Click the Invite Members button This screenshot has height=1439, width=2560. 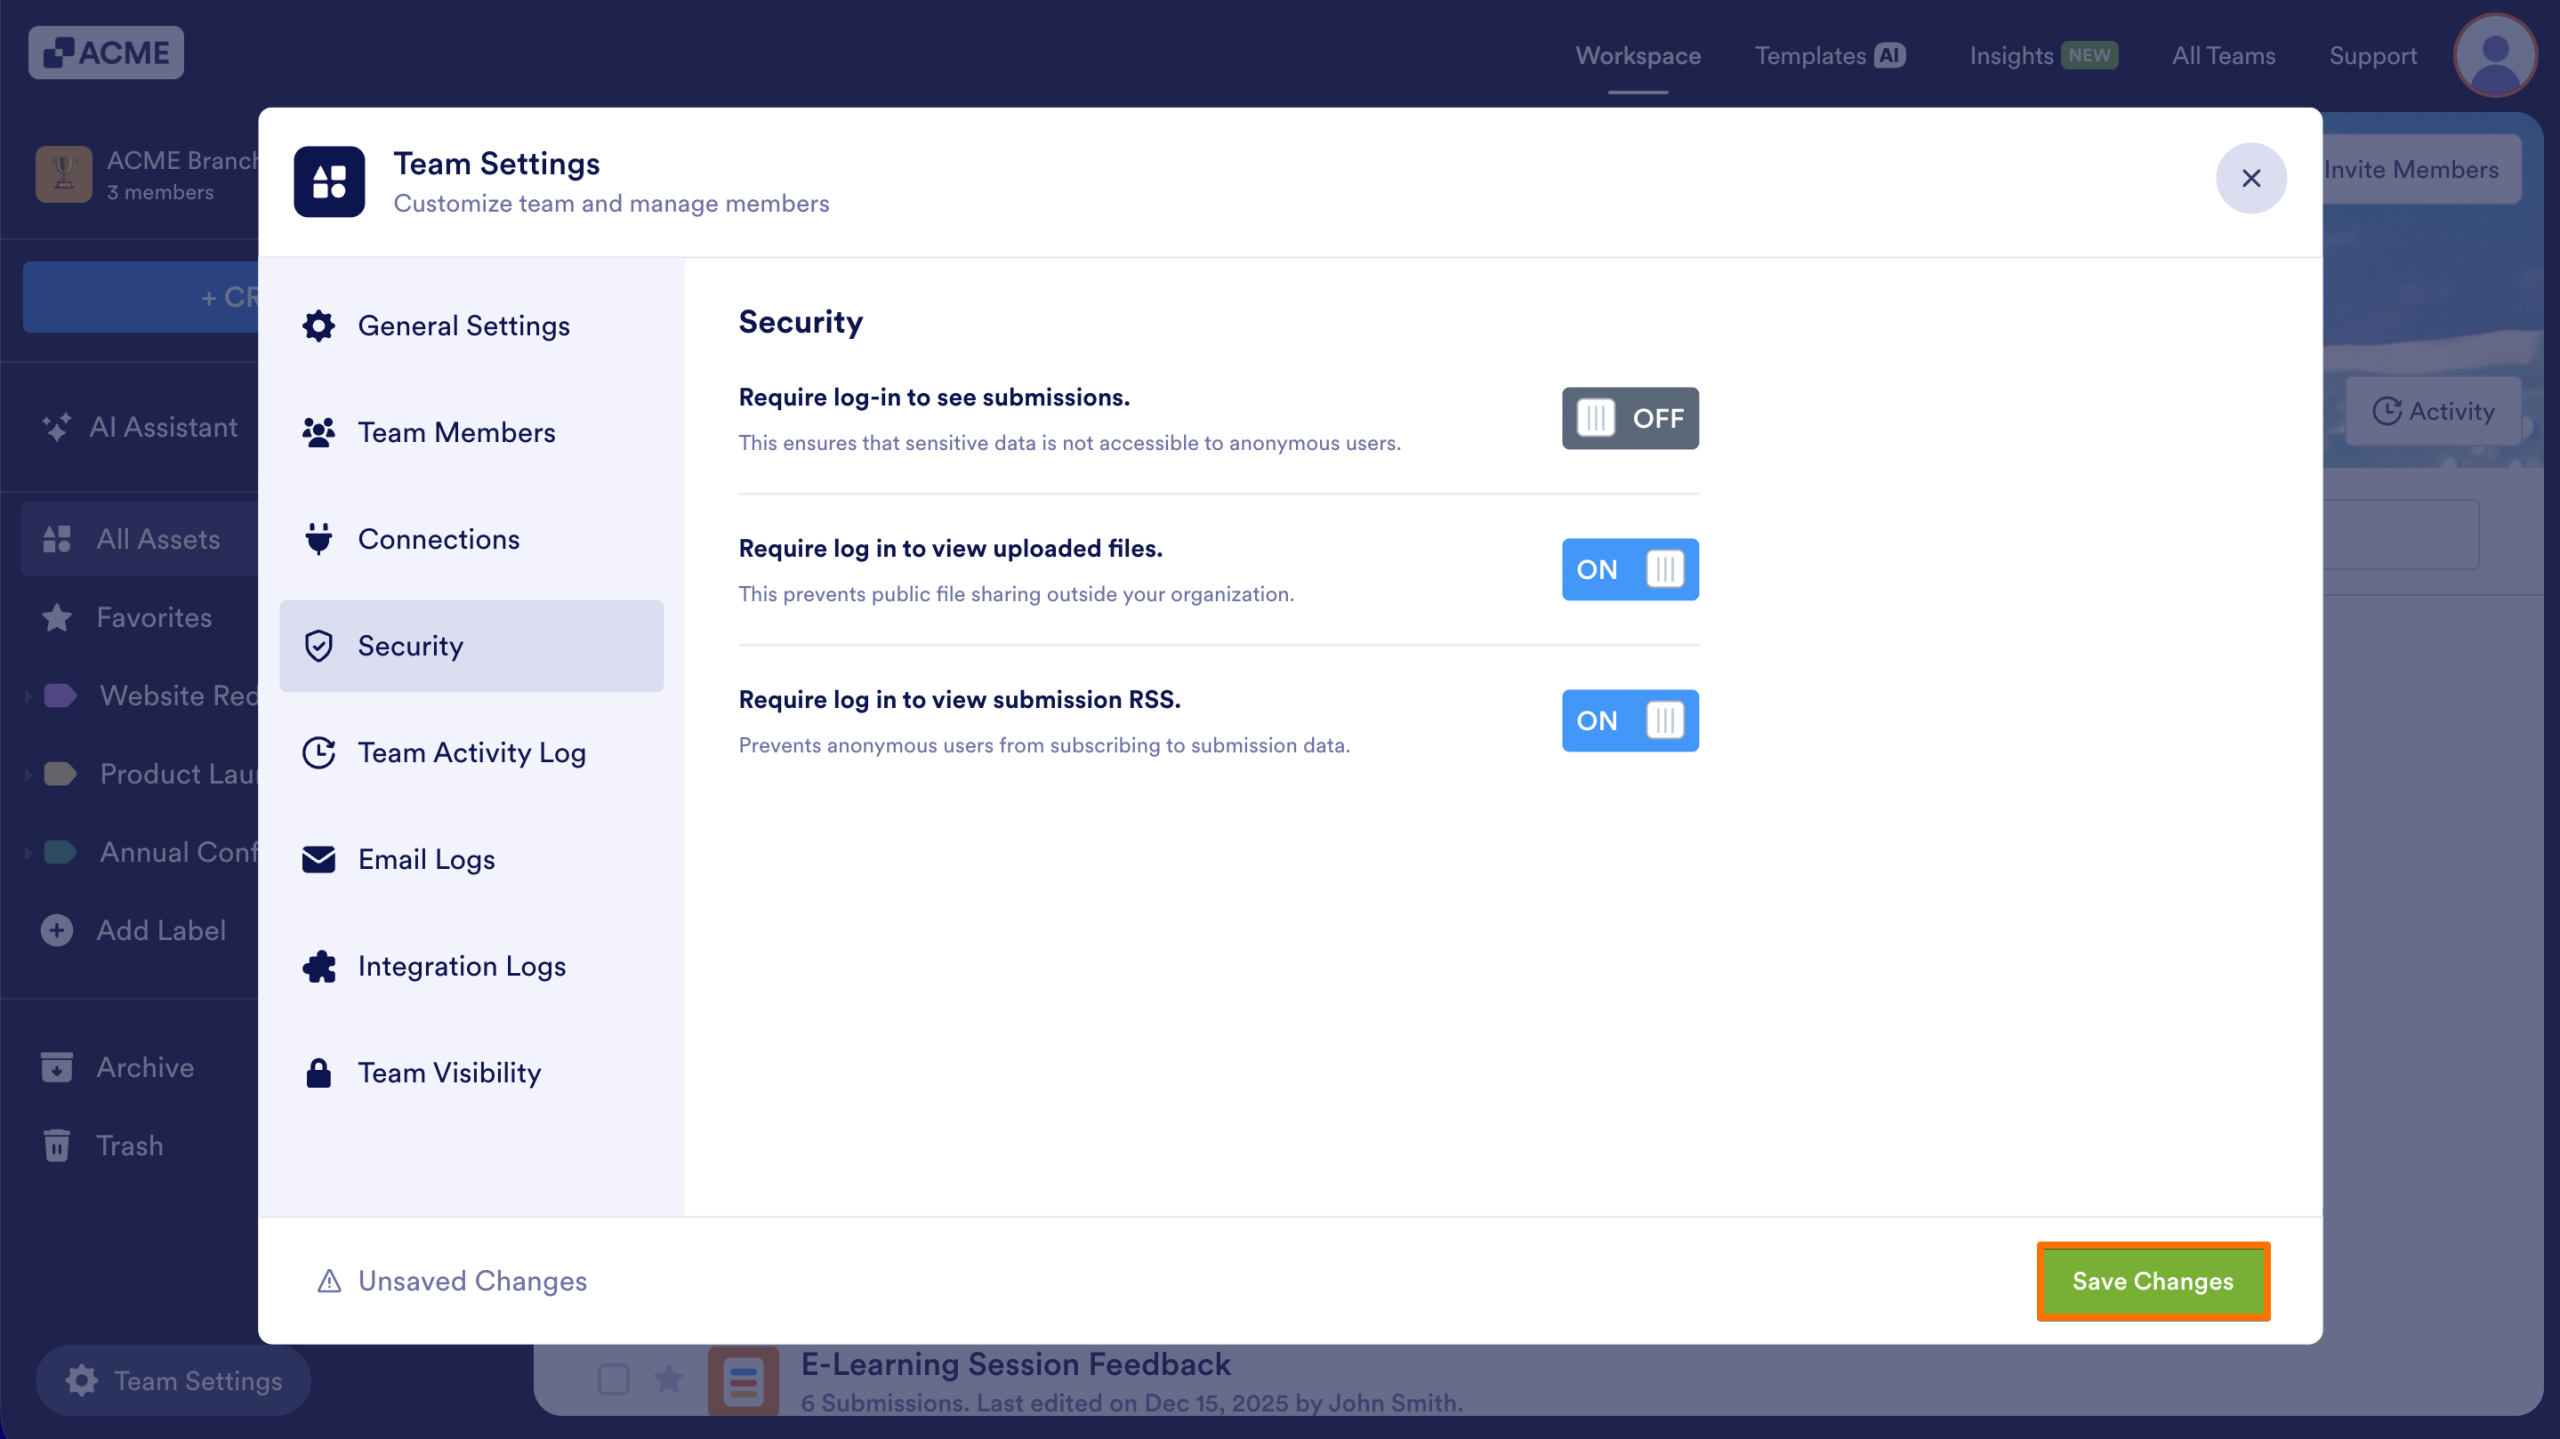(x=2413, y=168)
